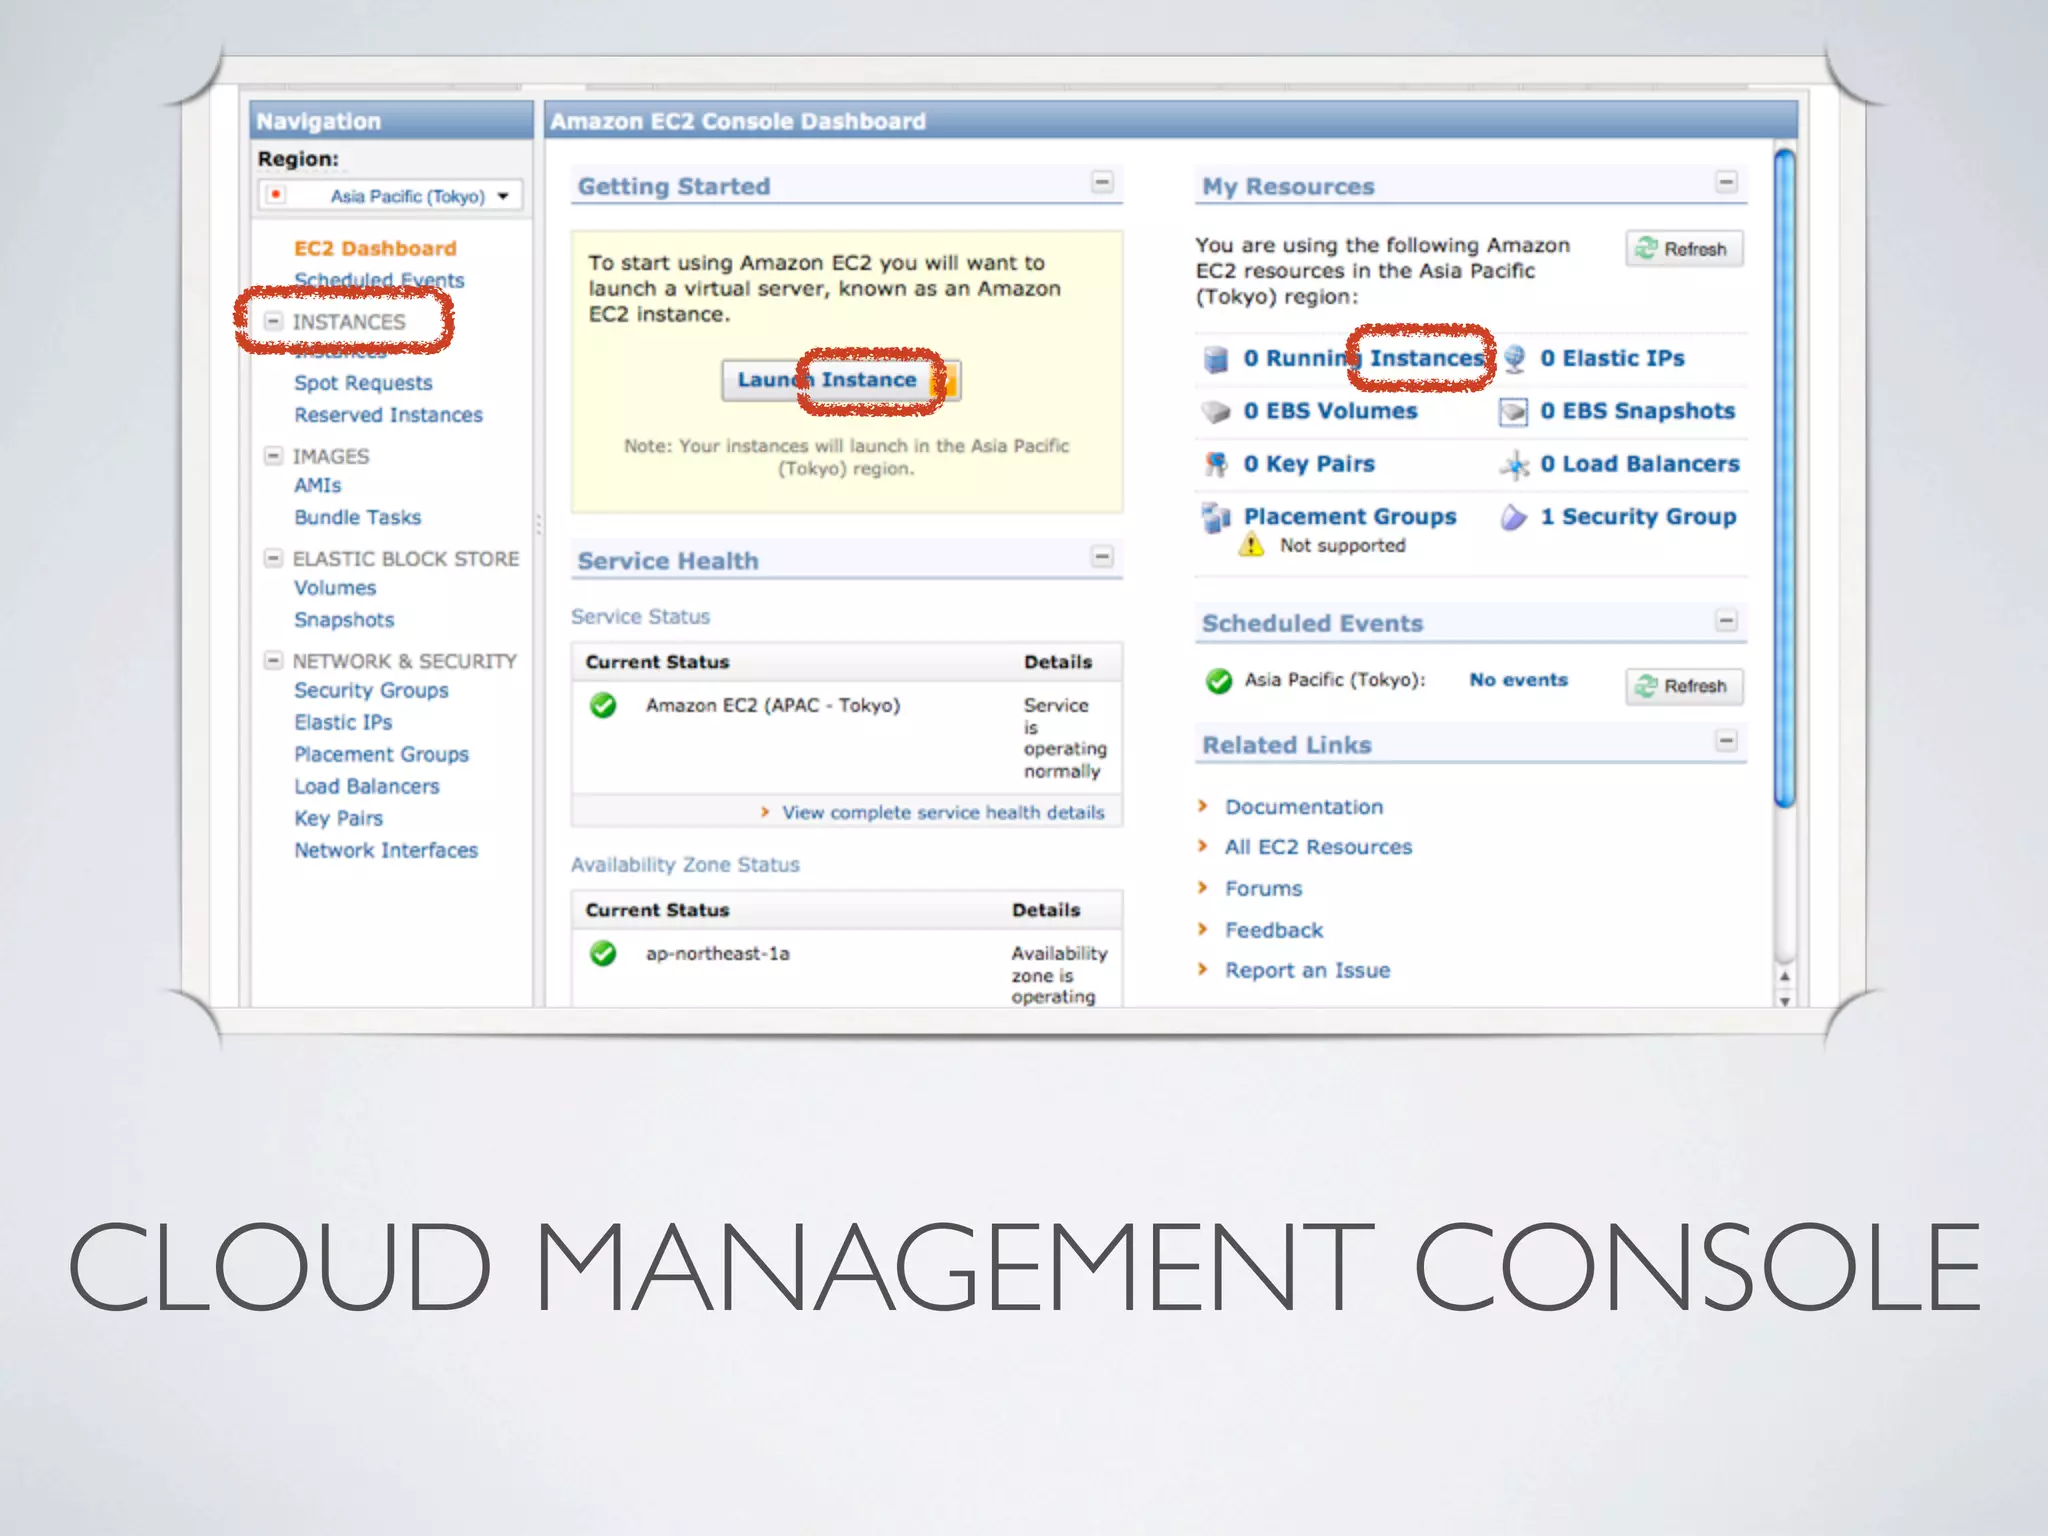Image resolution: width=2048 pixels, height=1536 pixels.
Task: Click the dashboard vertical scrollbar thumb
Action: 1784,477
